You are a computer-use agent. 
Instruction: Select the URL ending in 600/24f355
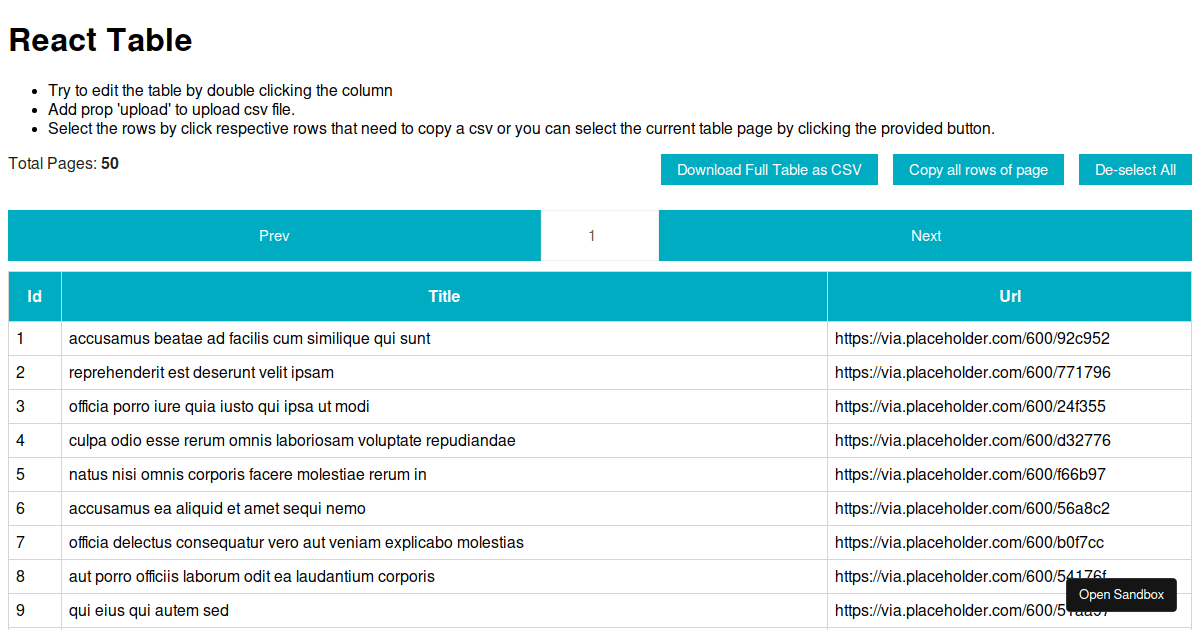[x=970, y=407]
